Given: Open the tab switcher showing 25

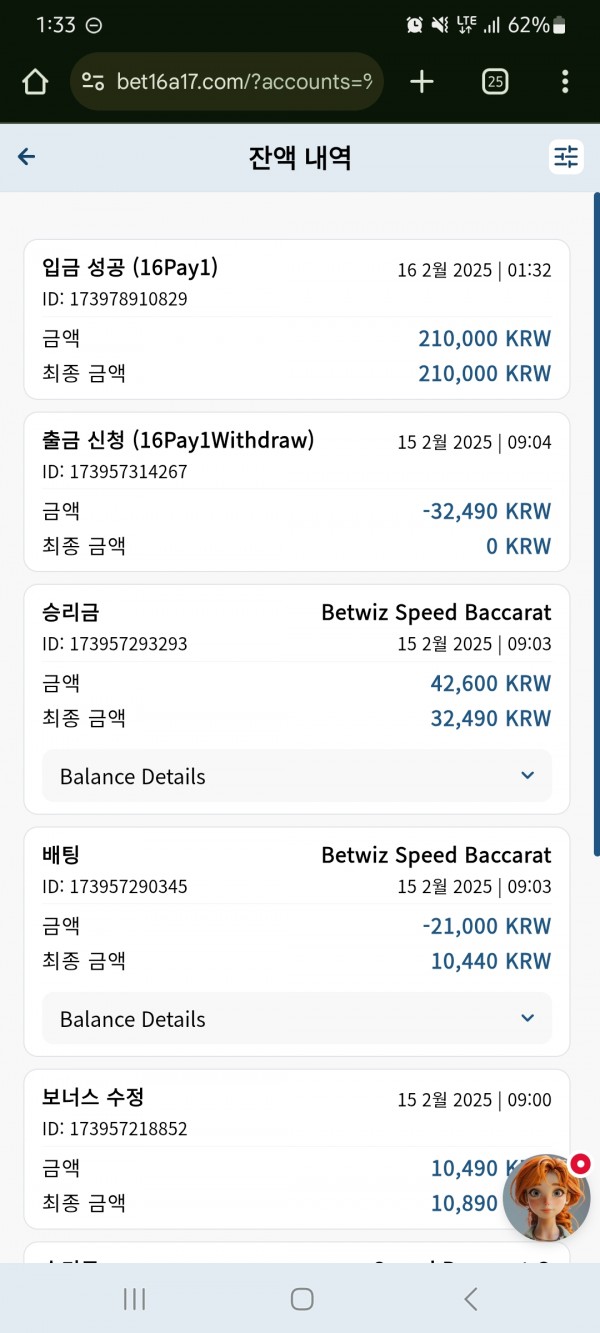Looking at the screenshot, I should click(495, 82).
